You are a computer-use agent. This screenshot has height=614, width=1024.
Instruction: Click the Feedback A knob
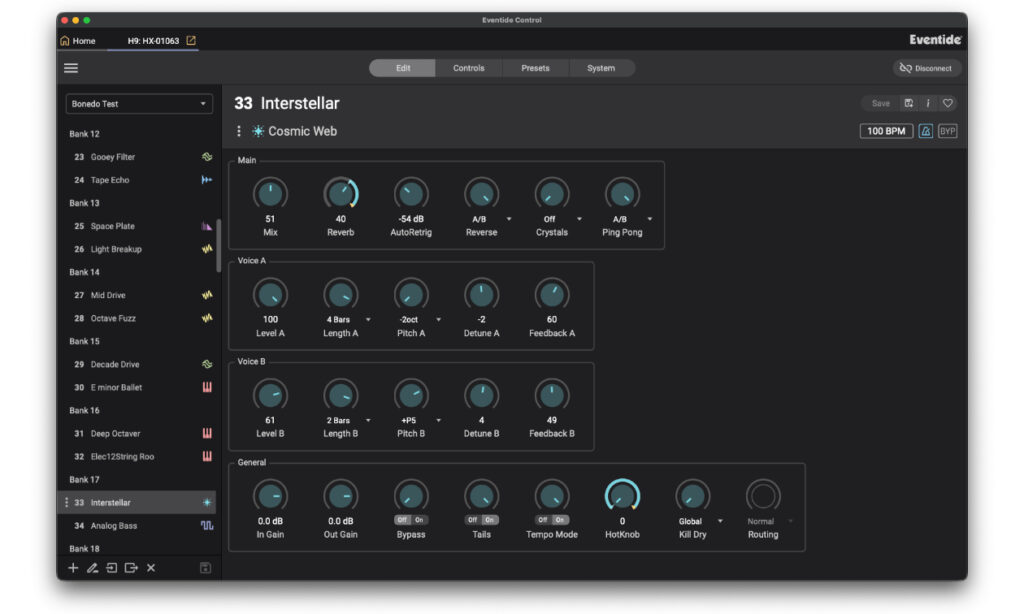click(x=552, y=295)
